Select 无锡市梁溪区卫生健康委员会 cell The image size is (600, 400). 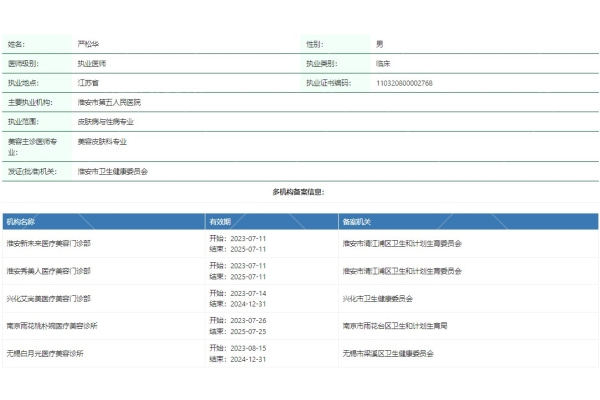tap(388, 353)
